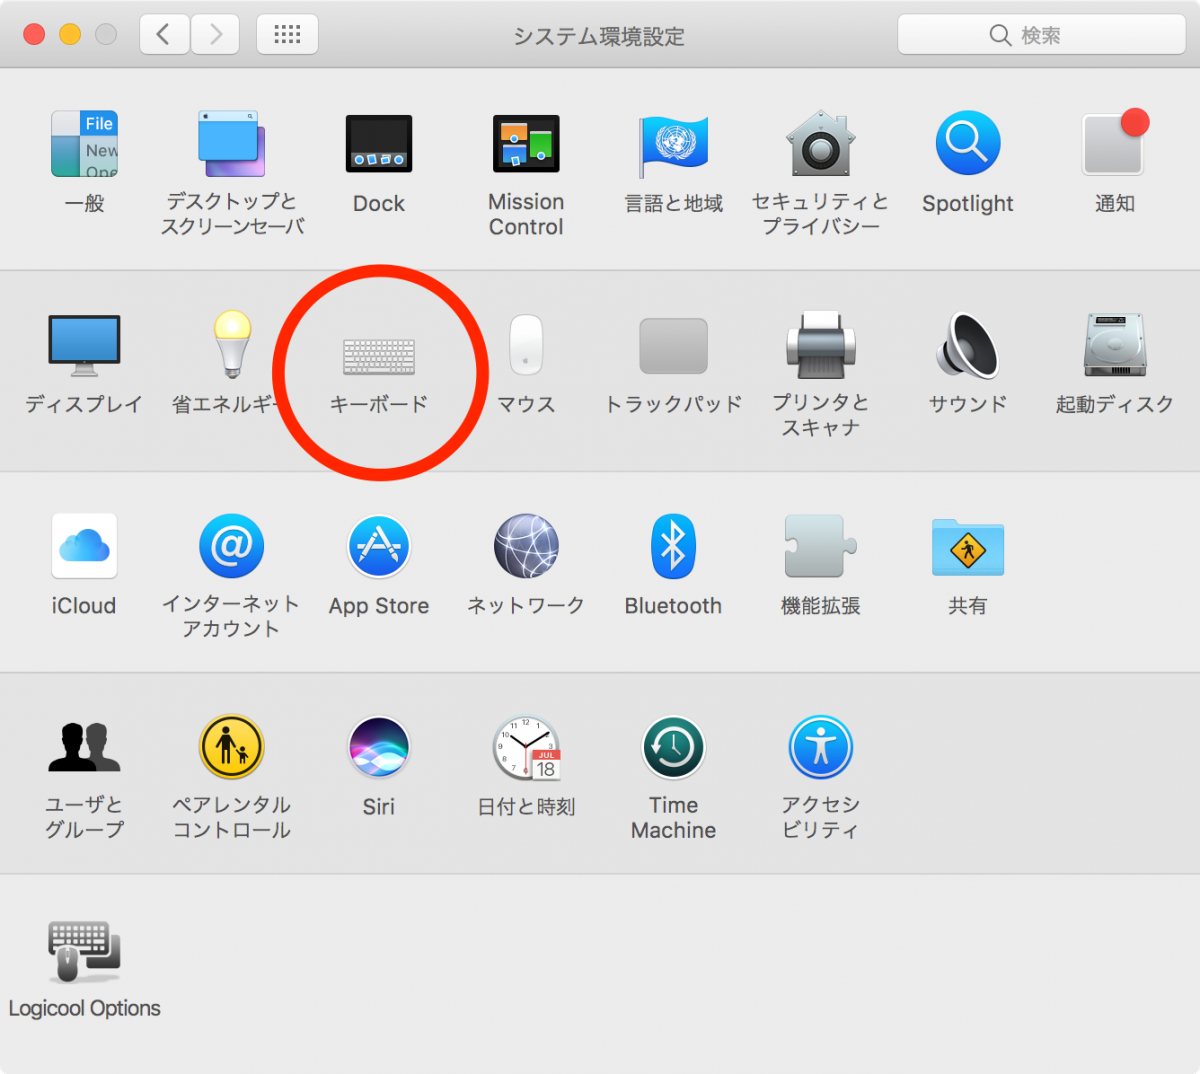
Task: Open ディスプレイ (Displays) preferences
Action: [84, 345]
